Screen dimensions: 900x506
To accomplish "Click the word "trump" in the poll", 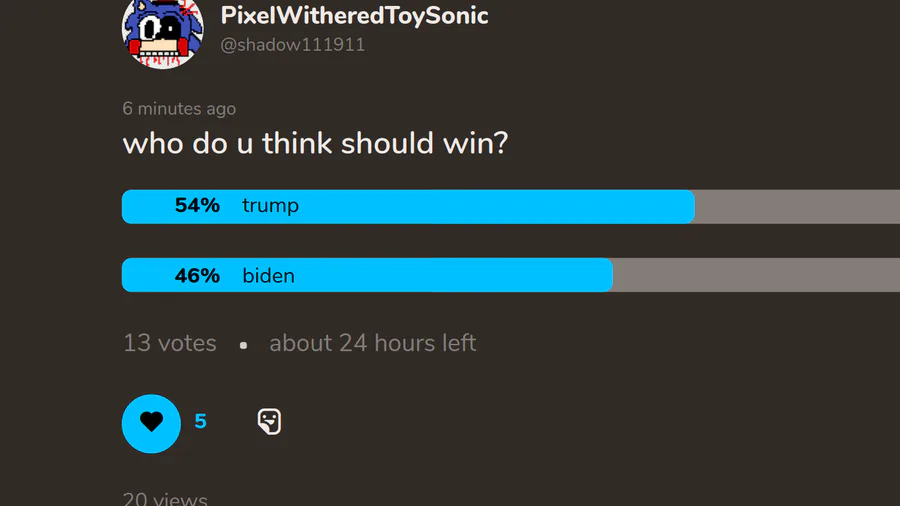I will coord(270,206).
